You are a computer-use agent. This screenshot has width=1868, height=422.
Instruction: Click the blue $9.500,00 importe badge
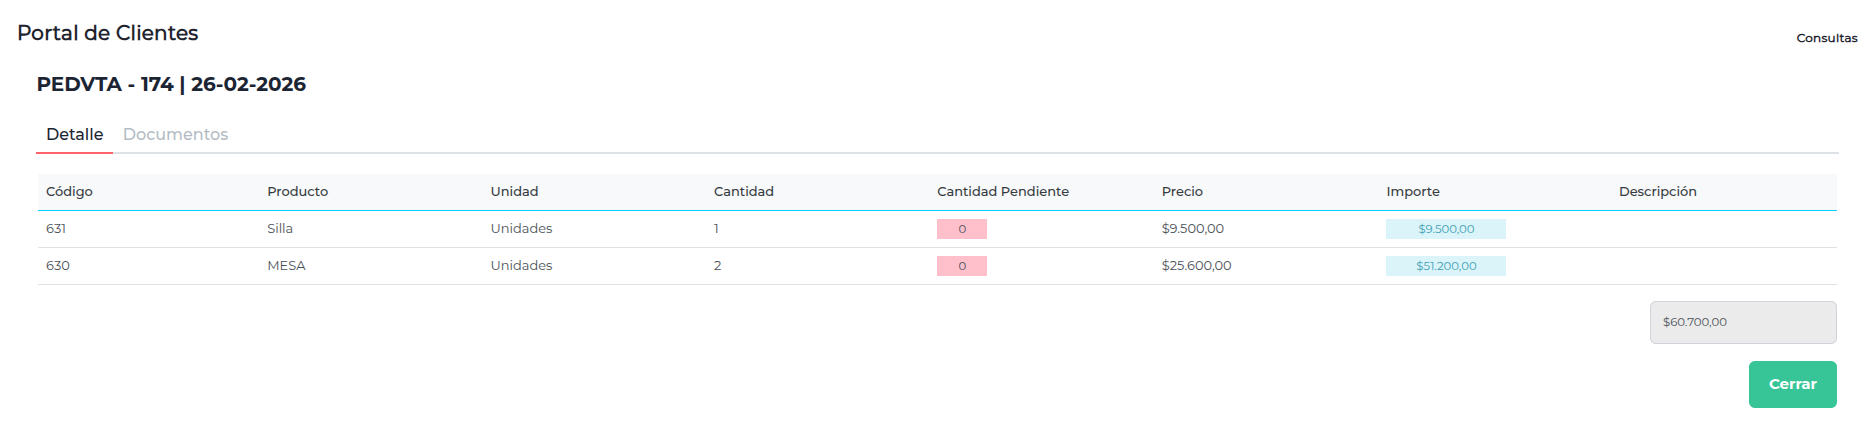point(1445,229)
